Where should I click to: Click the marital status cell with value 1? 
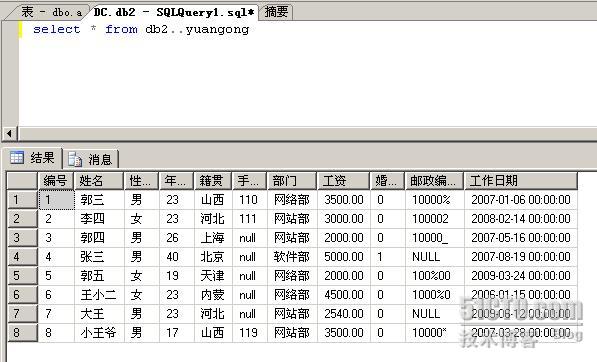point(387,257)
